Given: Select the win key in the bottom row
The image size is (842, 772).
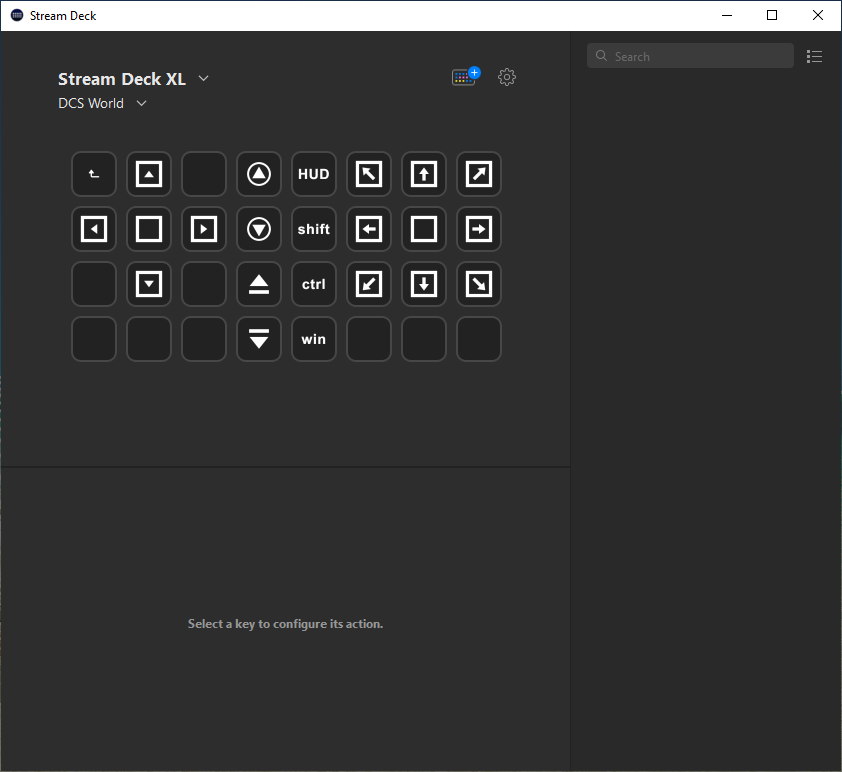Looking at the screenshot, I should coord(314,339).
